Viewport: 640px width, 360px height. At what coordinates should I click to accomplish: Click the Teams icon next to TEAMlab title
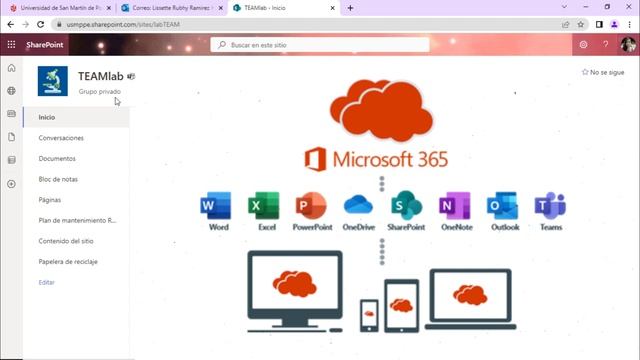[131, 76]
